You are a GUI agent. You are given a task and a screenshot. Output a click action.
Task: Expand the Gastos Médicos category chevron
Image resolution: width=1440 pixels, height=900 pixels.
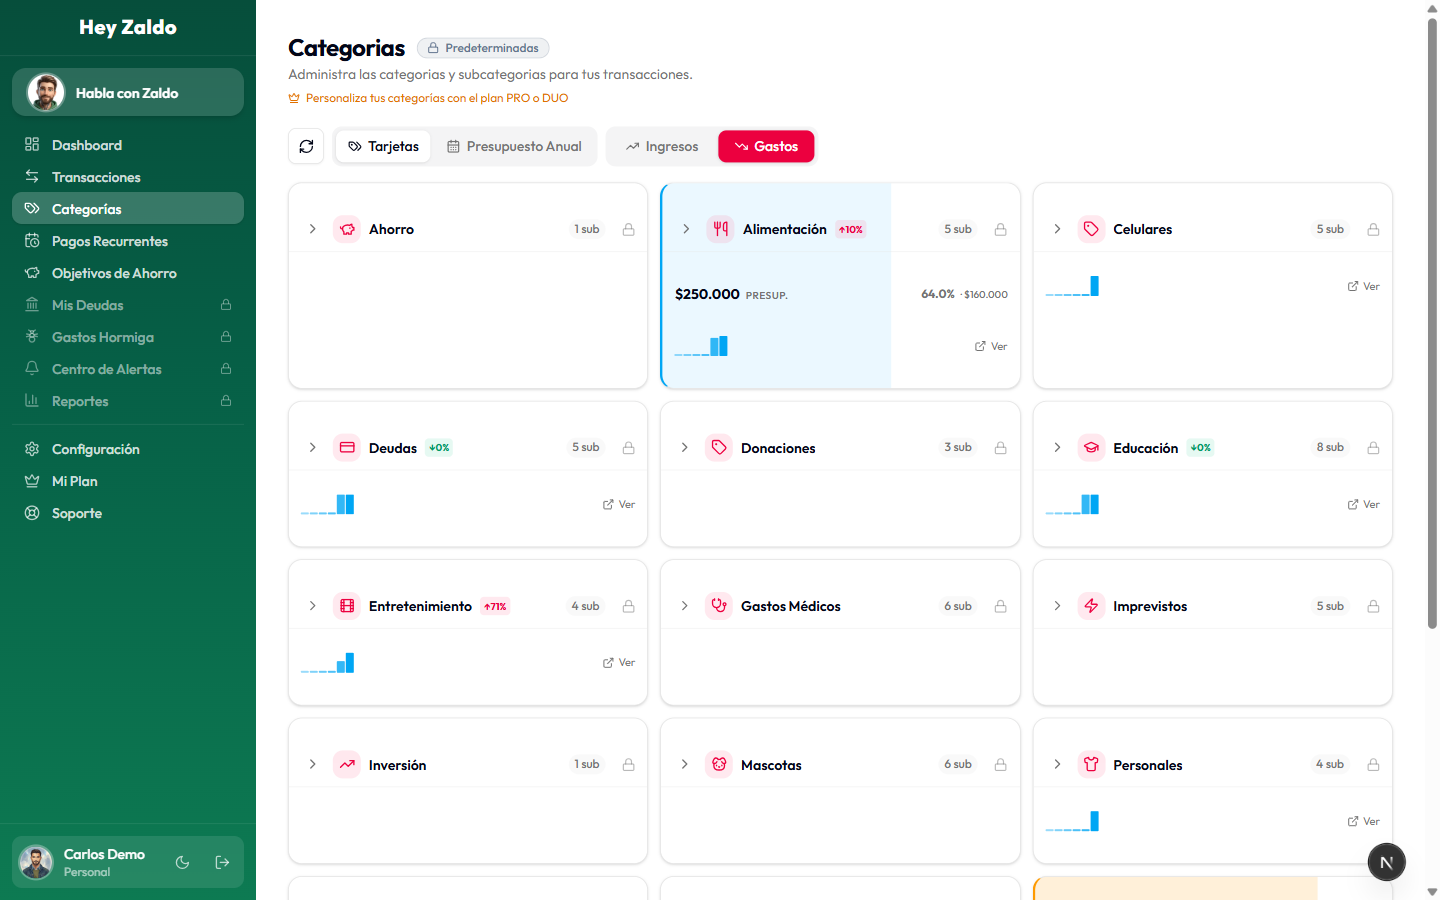pyautogui.click(x=685, y=606)
